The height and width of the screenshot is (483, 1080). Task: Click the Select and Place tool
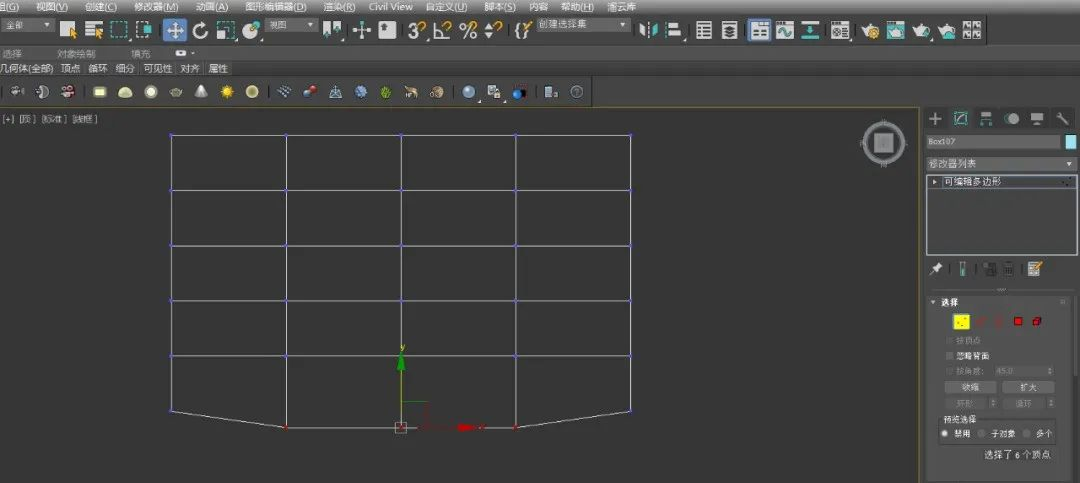(x=251, y=30)
